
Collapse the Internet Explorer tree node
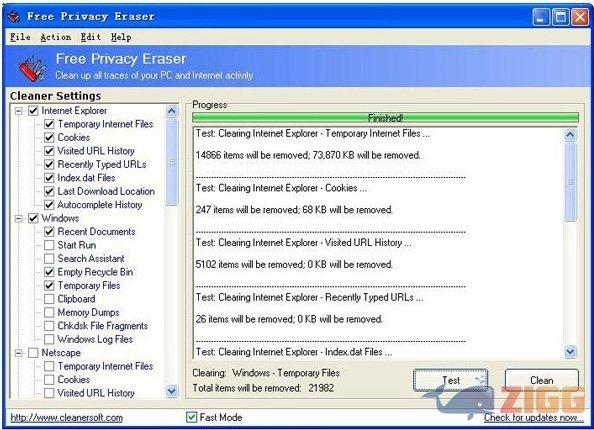(19, 111)
